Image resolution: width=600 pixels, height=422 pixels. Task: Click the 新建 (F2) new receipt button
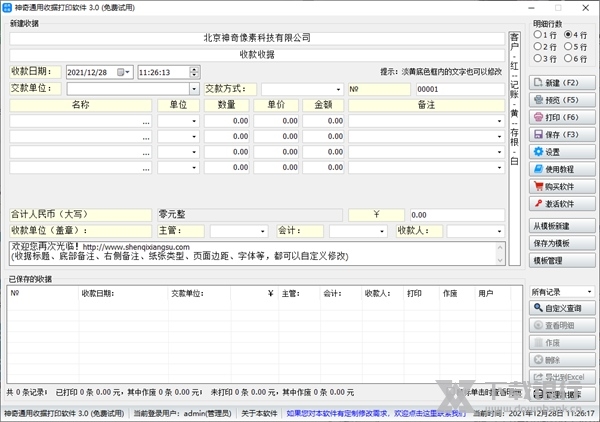click(x=561, y=83)
